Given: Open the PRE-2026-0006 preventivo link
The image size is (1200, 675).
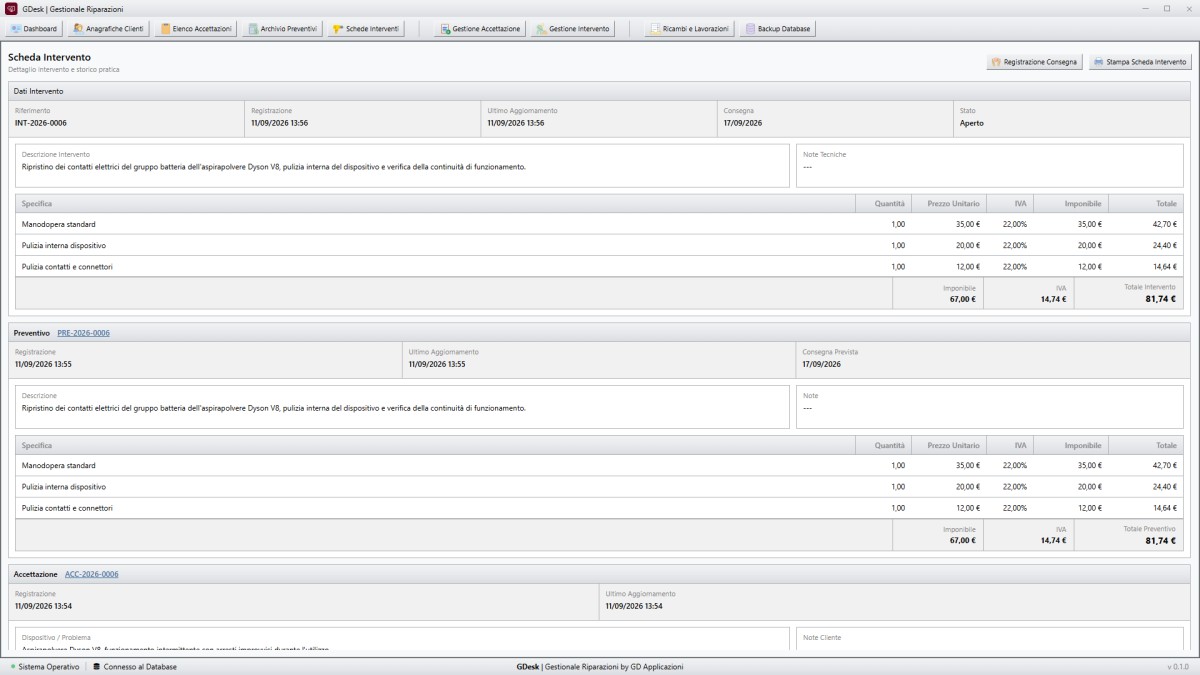Looking at the screenshot, I should 84,332.
